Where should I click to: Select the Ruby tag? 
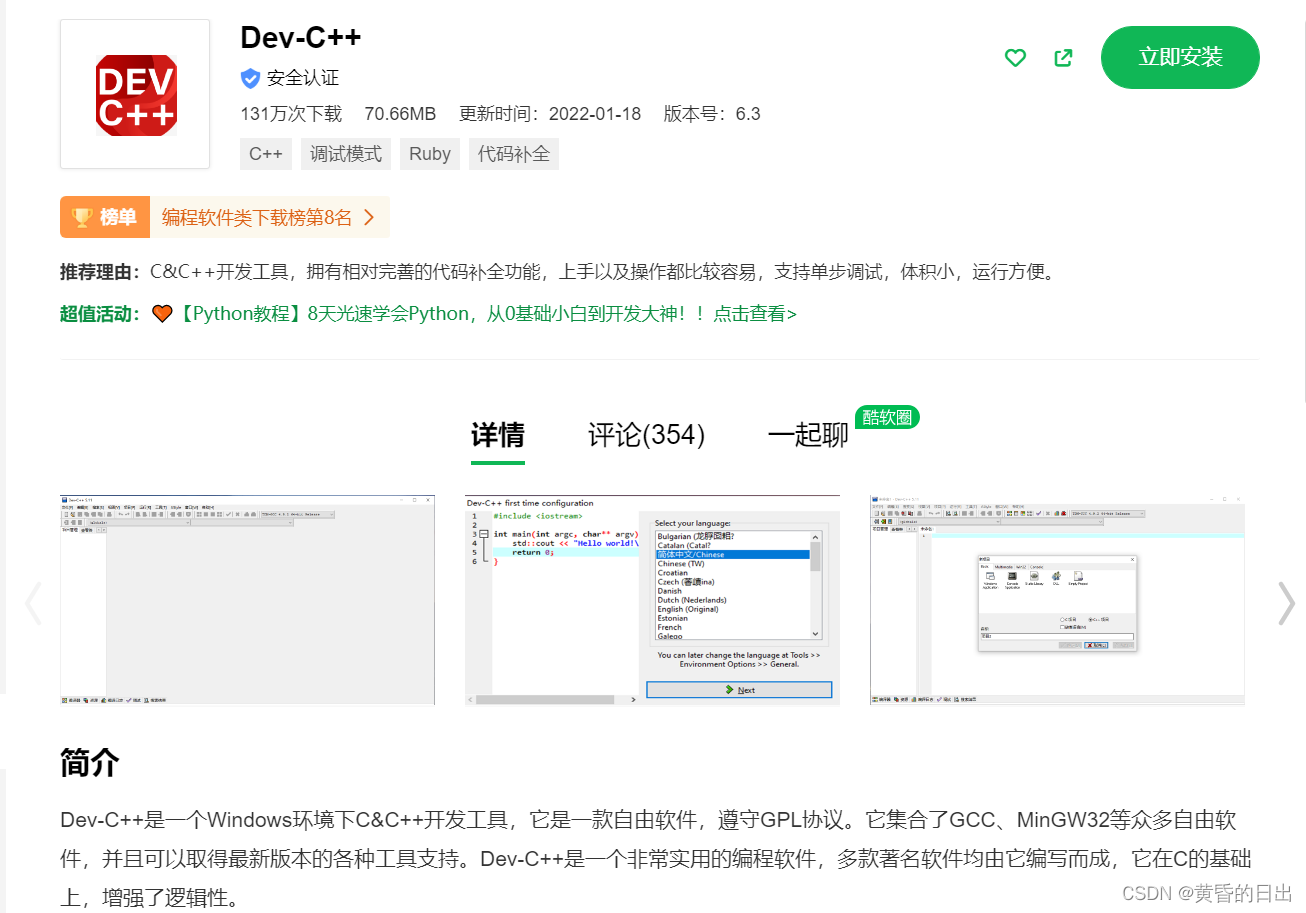[430, 154]
